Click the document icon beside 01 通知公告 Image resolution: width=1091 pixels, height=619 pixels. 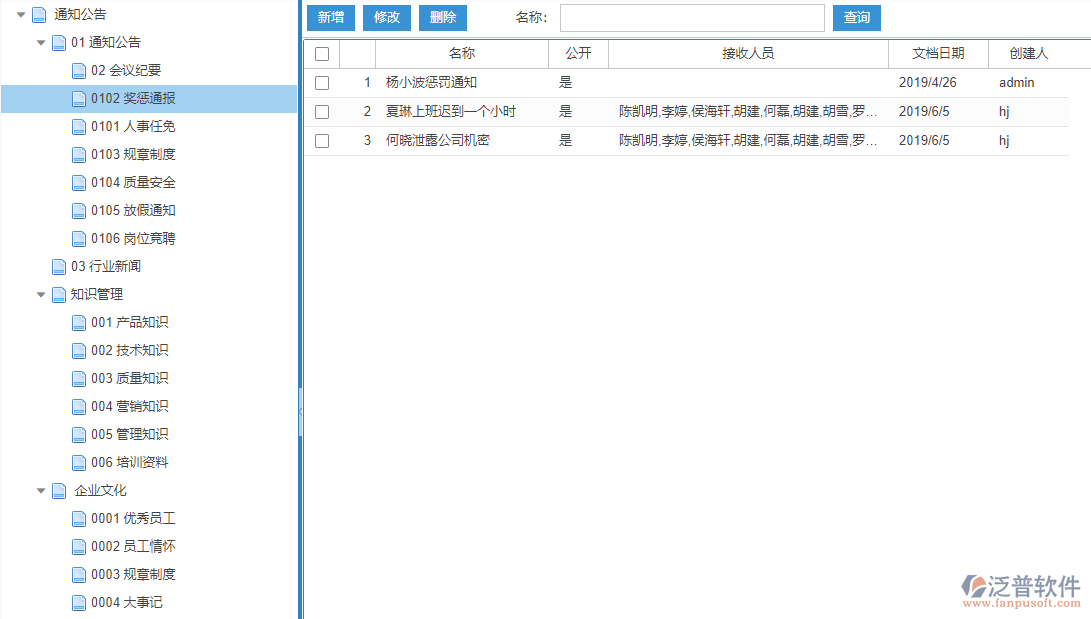click(57, 42)
